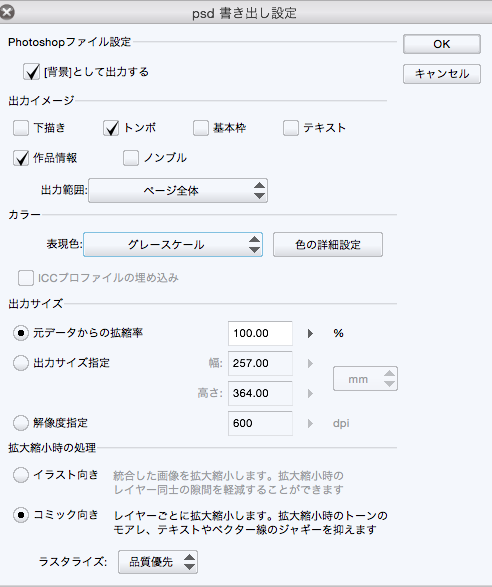Enable the 下描き output checkbox

click(21, 128)
